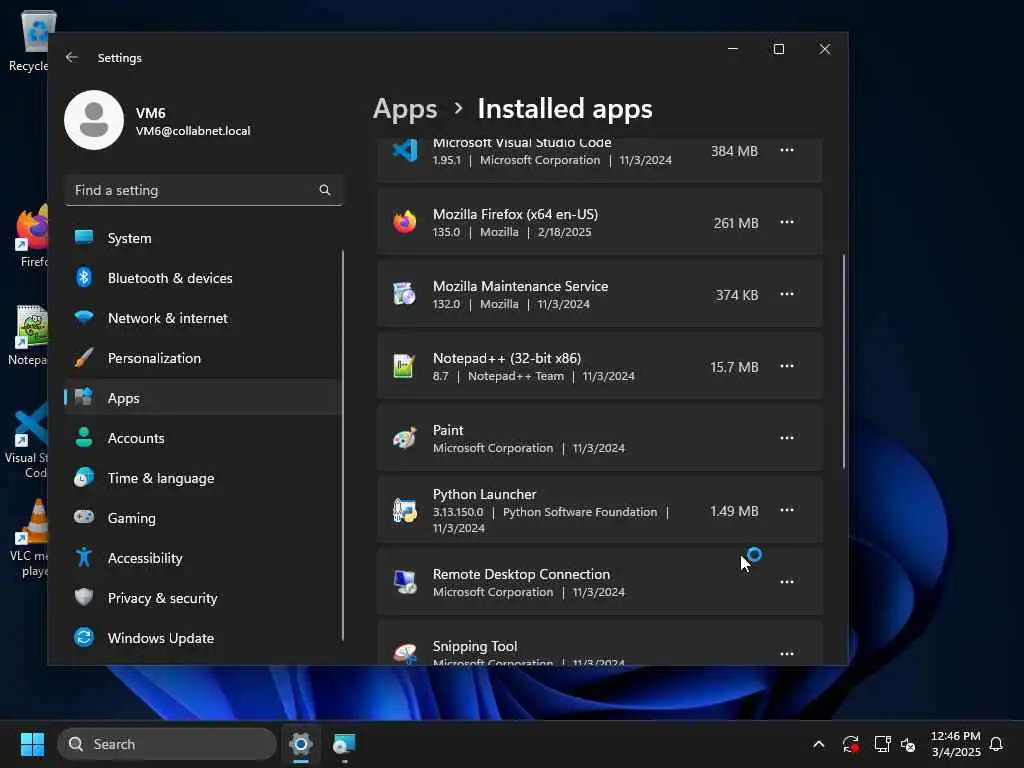Click the Paint app icon in list
The height and width of the screenshot is (768, 1024).
coord(405,438)
